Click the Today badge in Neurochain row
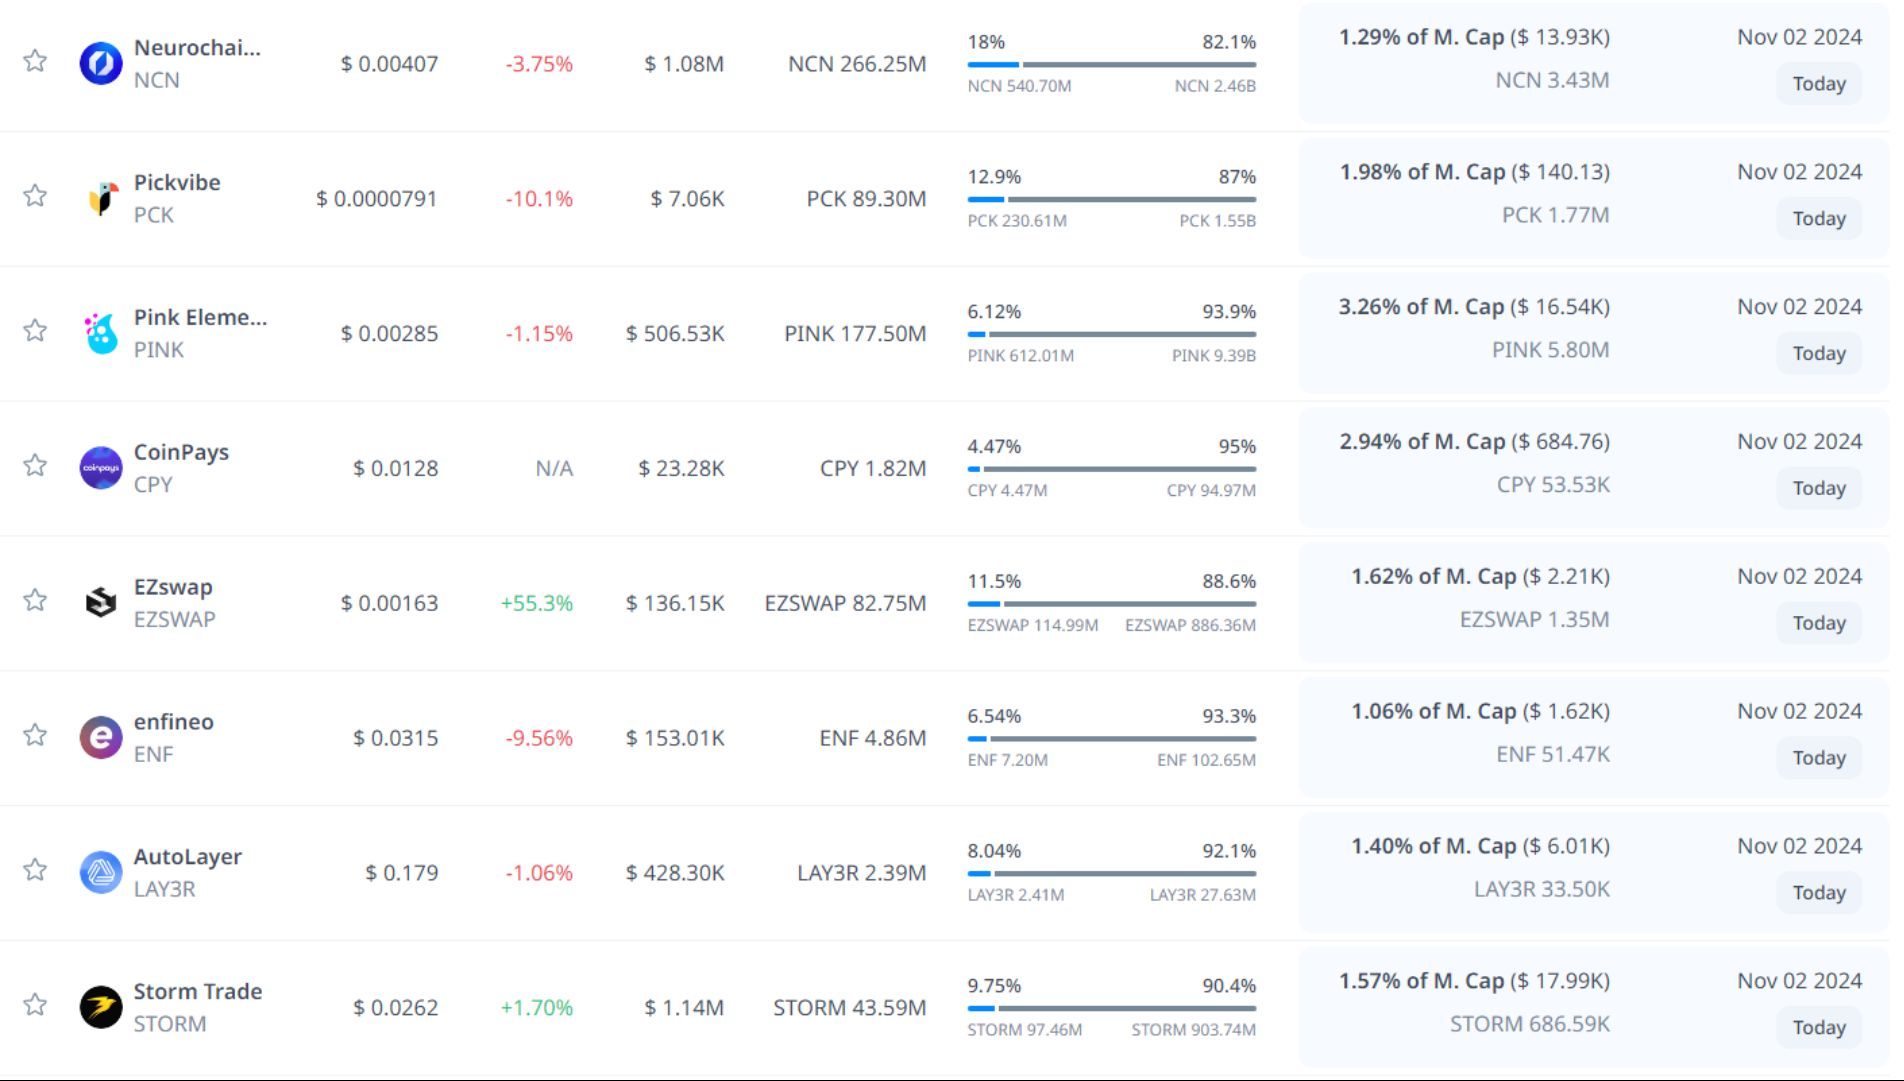The width and height of the screenshot is (1904, 1081). coord(1818,84)
